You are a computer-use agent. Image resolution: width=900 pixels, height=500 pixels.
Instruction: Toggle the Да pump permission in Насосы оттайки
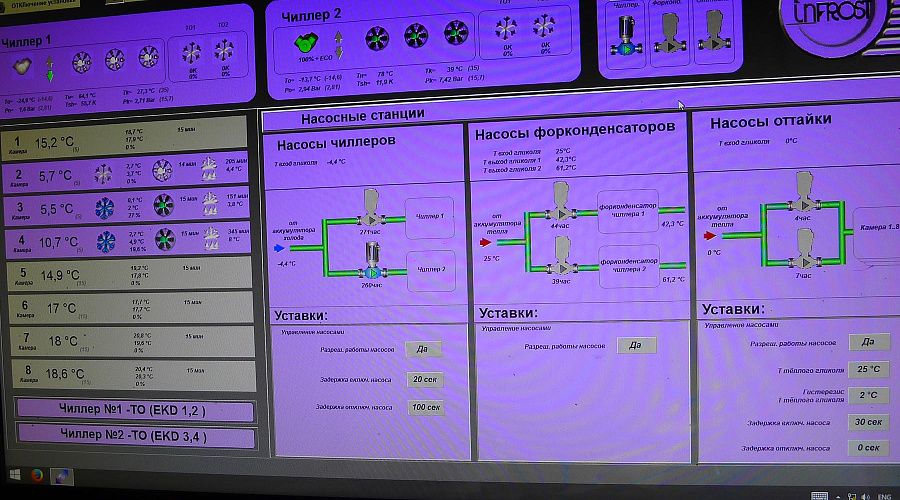(x=868, y=342)
